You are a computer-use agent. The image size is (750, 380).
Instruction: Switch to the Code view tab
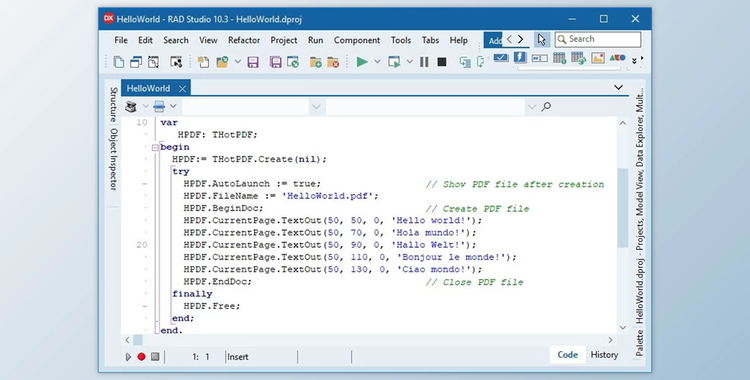tap(567, 355)
